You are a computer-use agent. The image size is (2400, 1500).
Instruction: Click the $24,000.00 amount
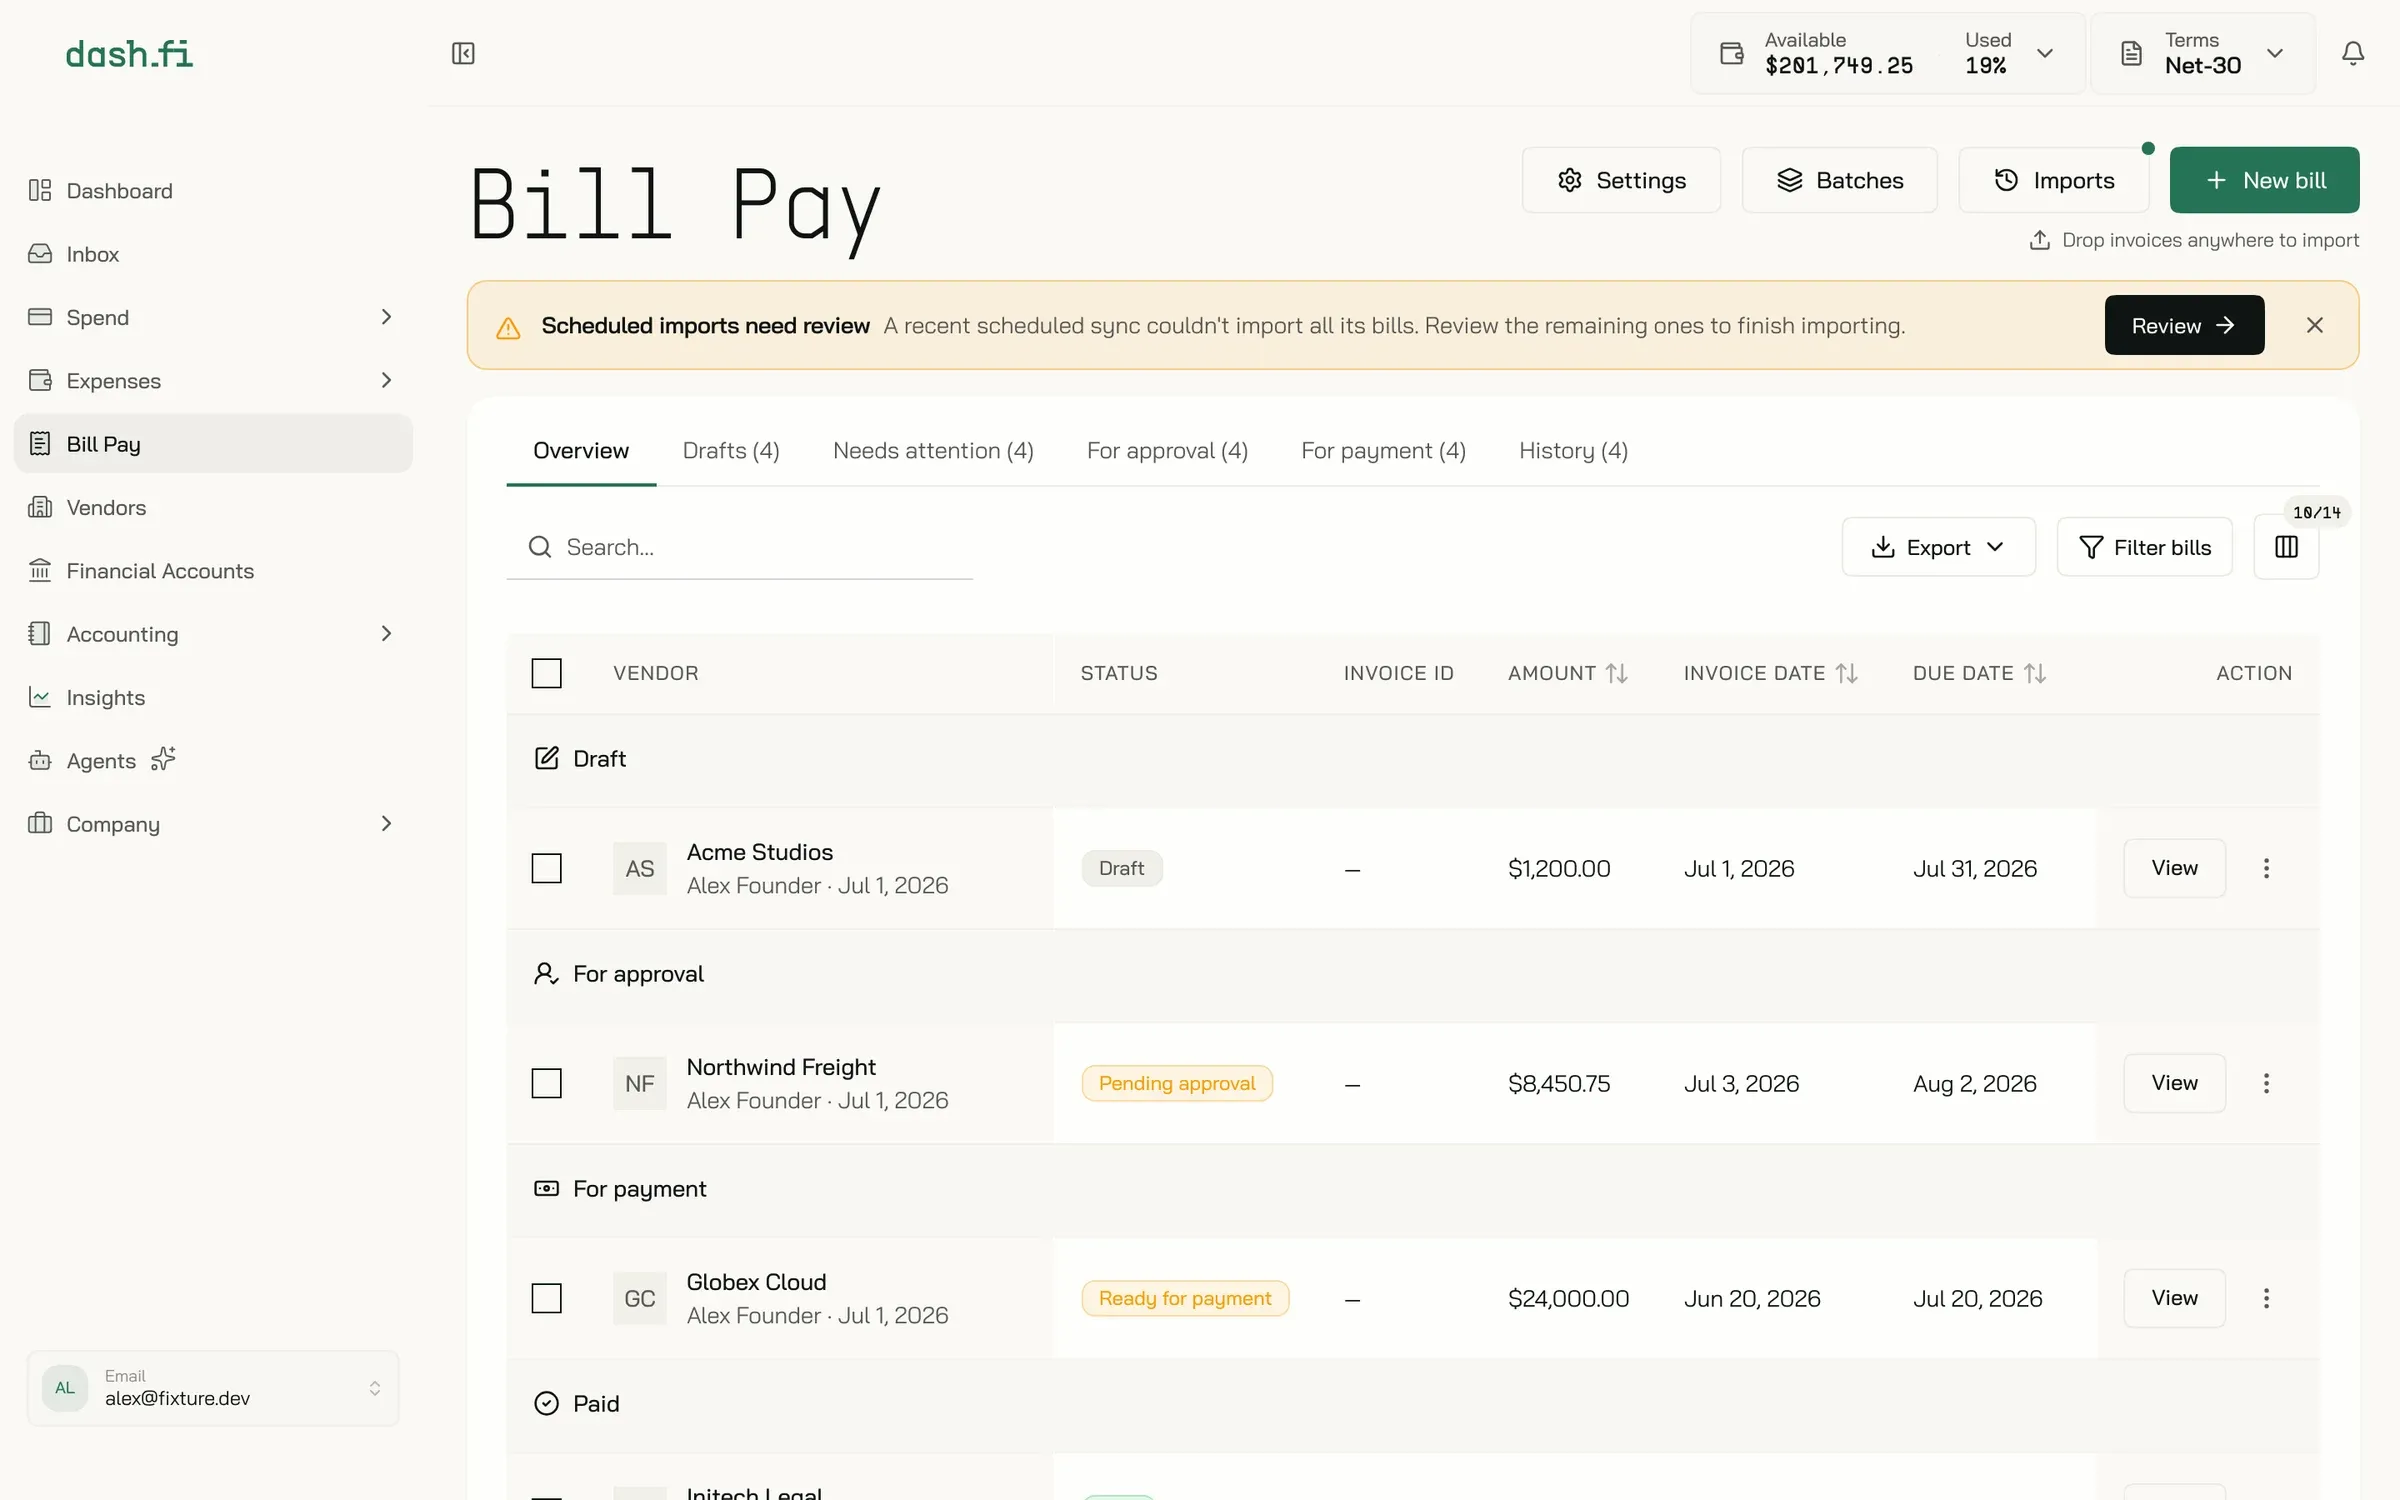pyautogui.click(x=1568, y=1298)
